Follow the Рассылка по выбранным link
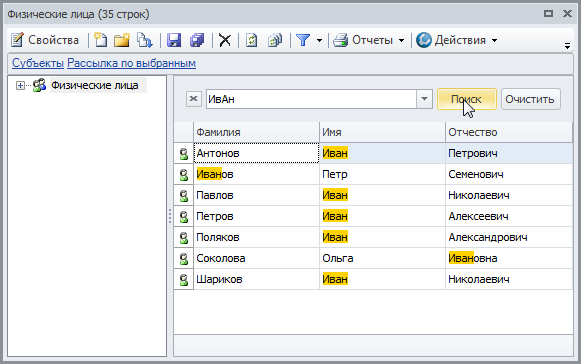The width and height of the screenshot is (581, 364). [x=132, y=63]
